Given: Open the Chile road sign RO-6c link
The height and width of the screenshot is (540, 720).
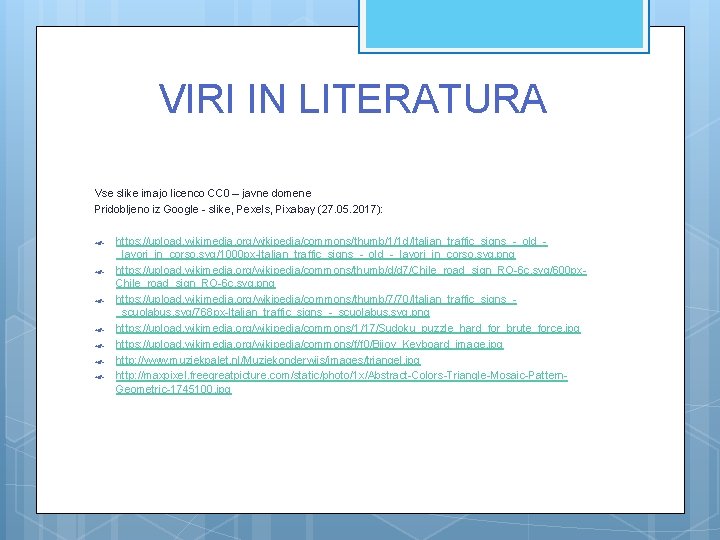Looking at the screenshot, I should click(x=351, y=276).
